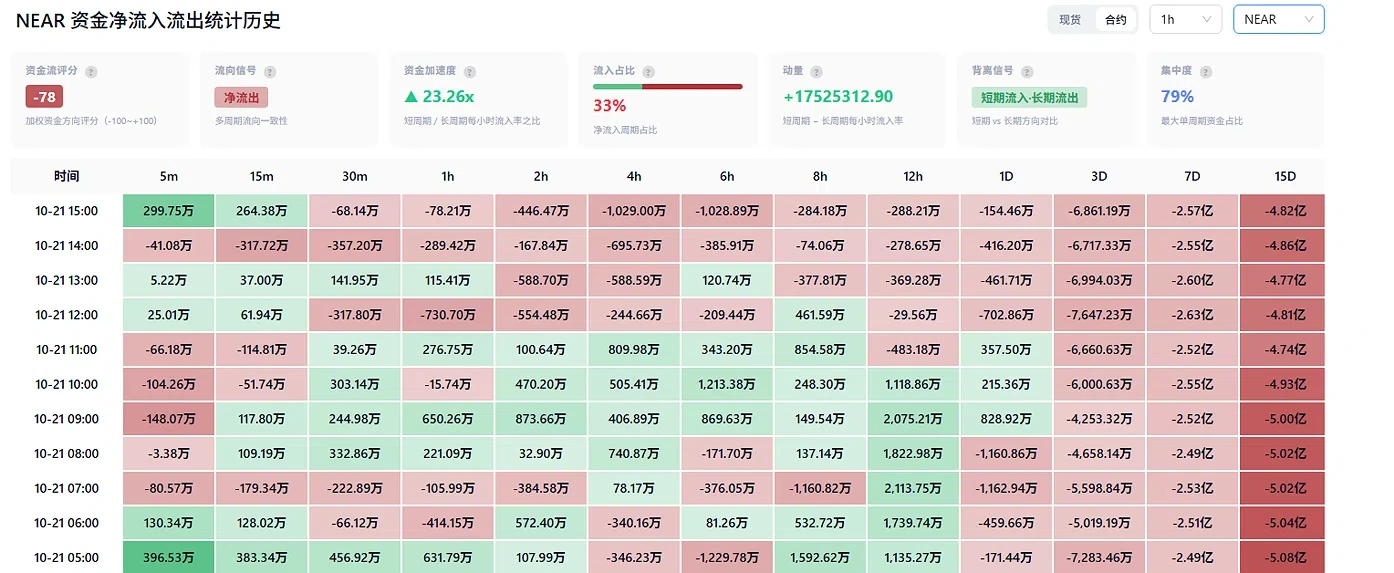Viewport: 1394px width, 573px height.
Task: Click the page title NEAR 资金净流入流出统计历史
Action: coord(148,20)
